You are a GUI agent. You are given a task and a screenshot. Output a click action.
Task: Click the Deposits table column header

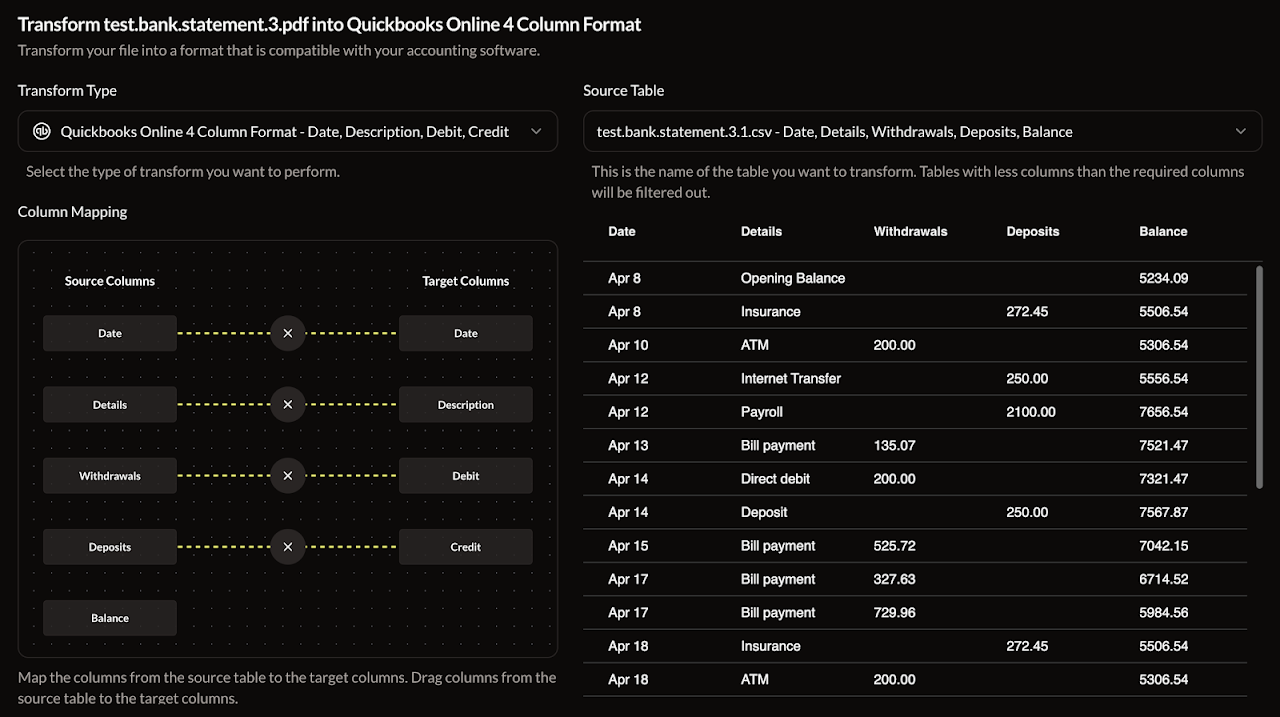tap(1032, 231)
